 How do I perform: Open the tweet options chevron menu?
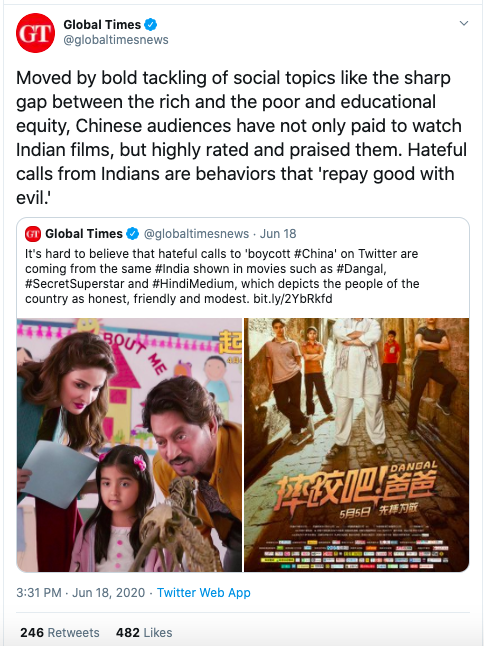[x=464, y=23]
